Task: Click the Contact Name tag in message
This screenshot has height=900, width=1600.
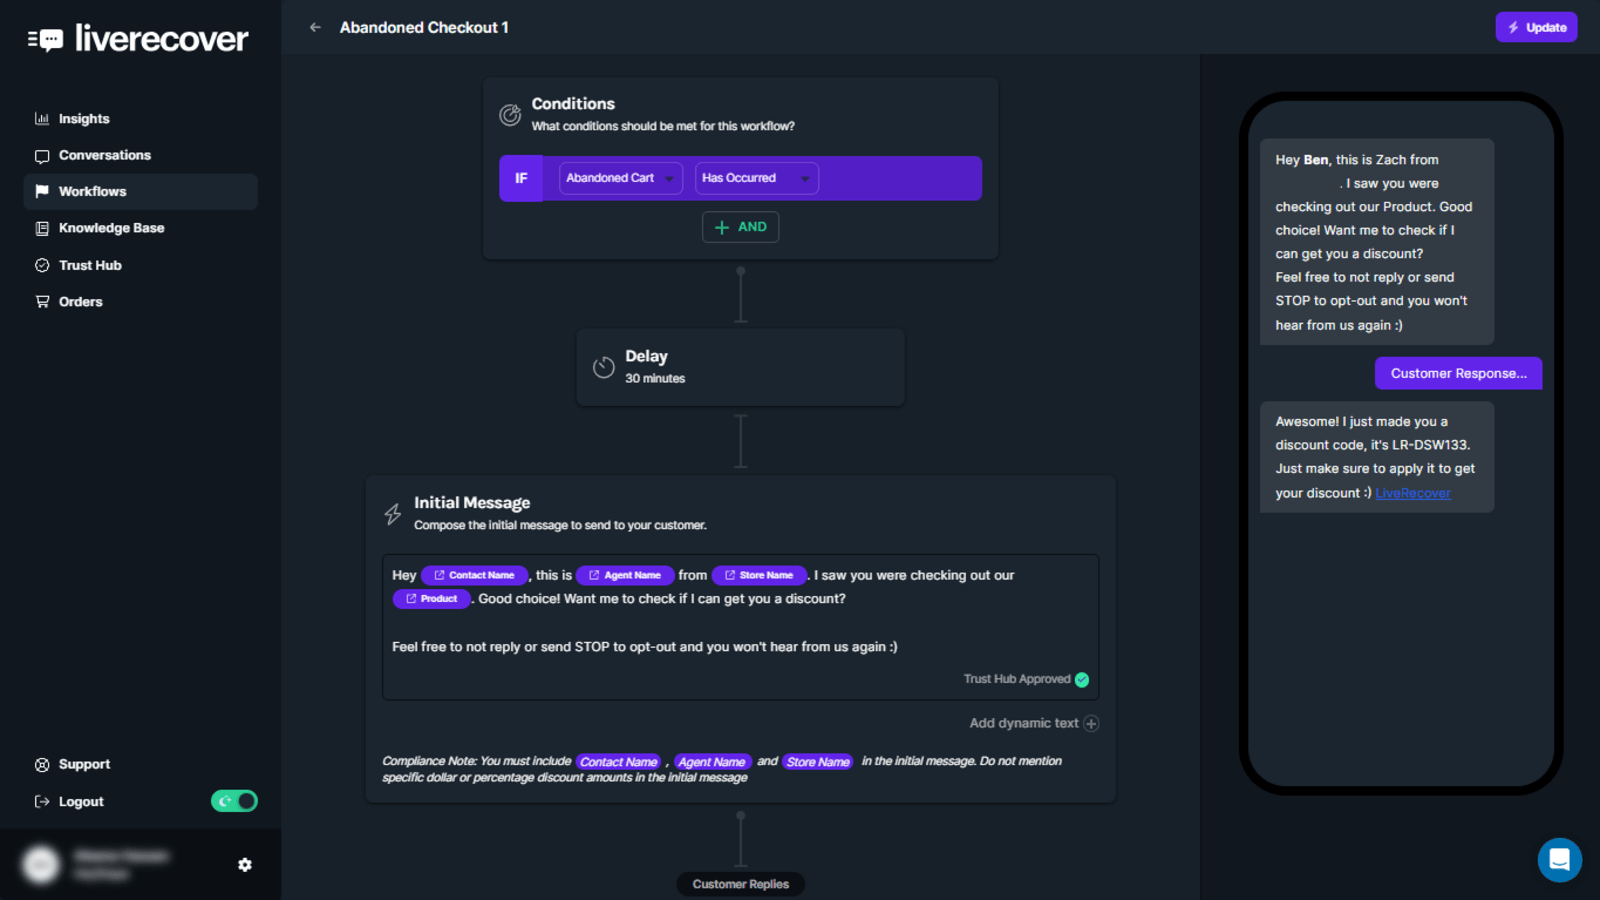Action: coord(474,575)
